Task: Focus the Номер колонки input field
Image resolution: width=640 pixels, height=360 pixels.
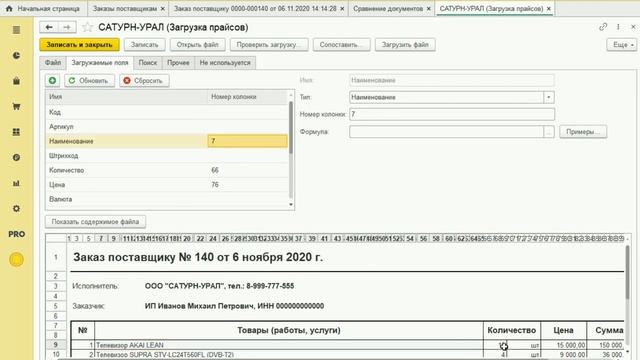Action: click(452, 114)
